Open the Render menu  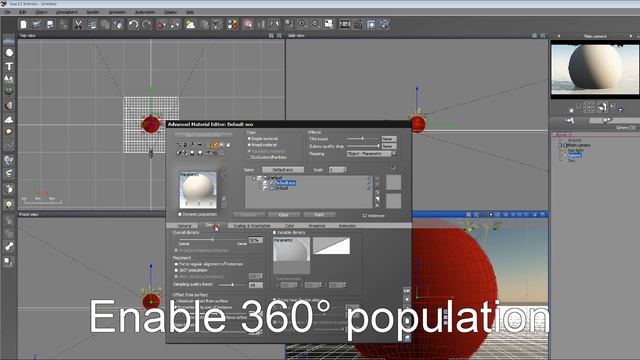tap(93, 12)
